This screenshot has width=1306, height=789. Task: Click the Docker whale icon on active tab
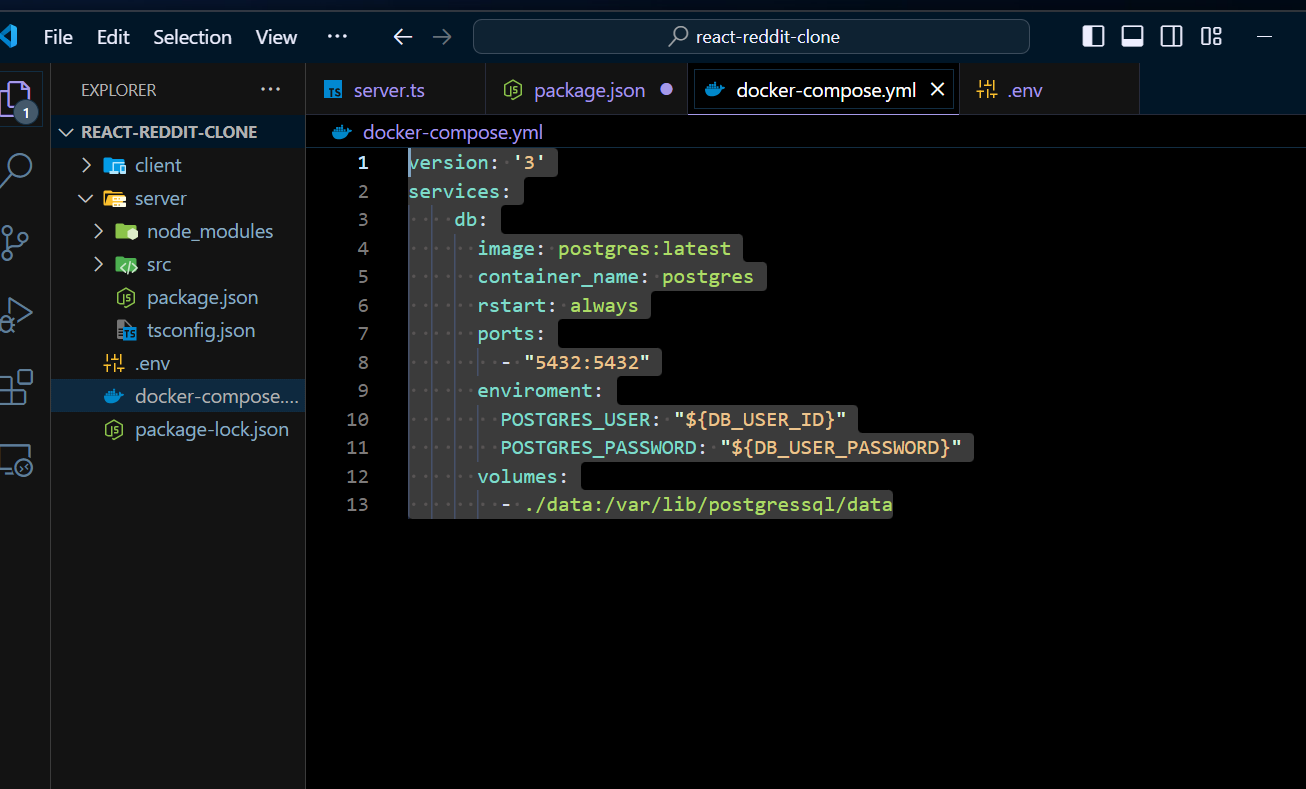pyautogui.click(x=714, y=90)
